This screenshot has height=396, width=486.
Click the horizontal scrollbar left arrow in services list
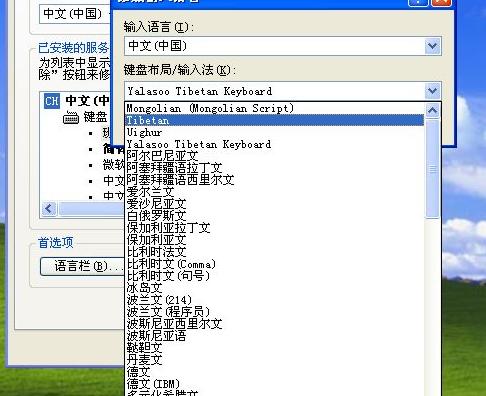[49, 209]
